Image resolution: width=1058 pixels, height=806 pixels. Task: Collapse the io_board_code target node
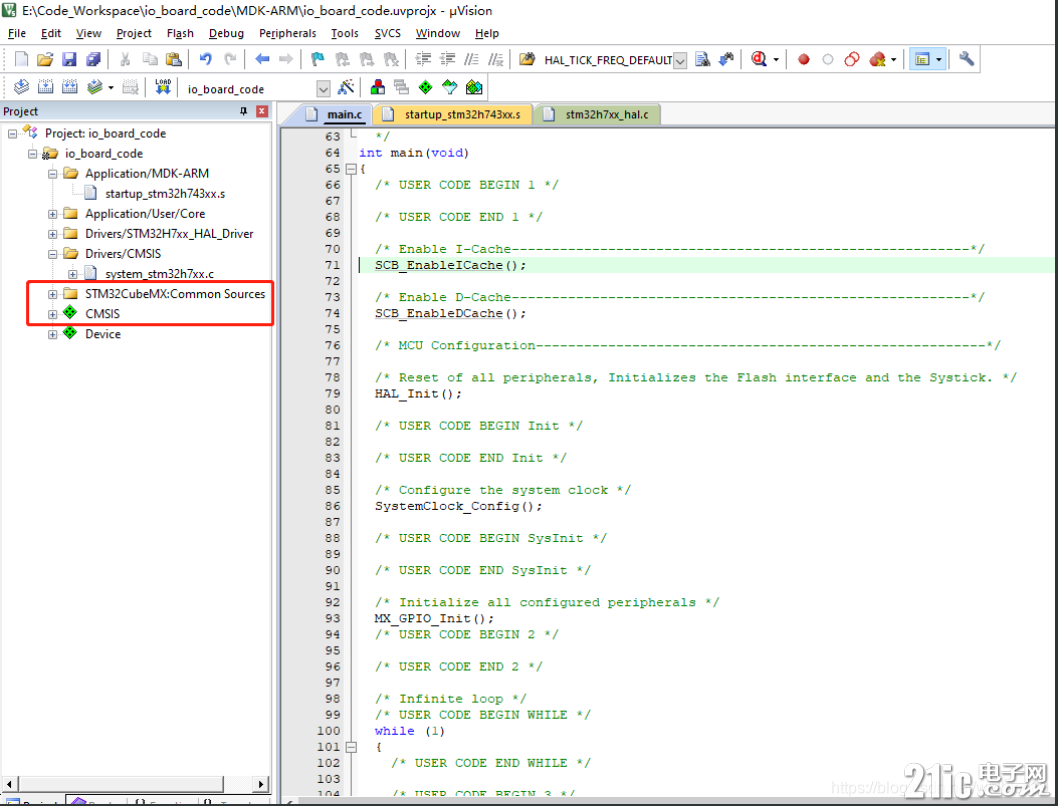[x=32, y=154]
